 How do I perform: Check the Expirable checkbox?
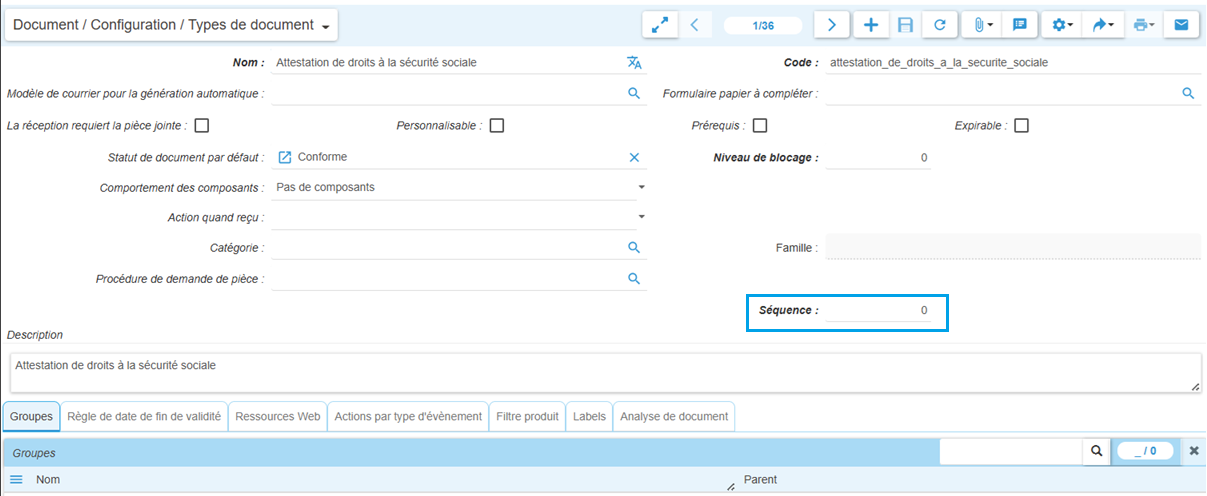(x=1021, y=126)
